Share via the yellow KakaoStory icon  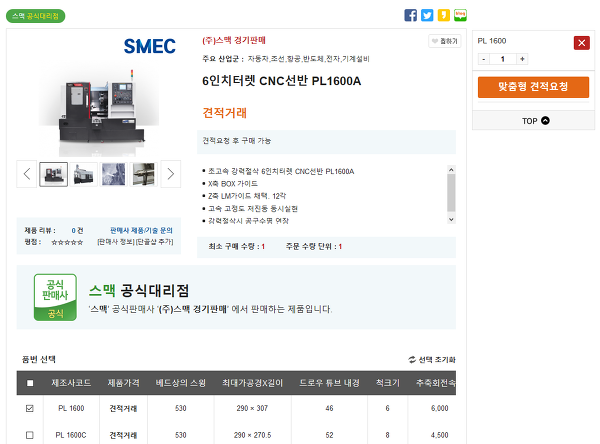(443, 15)
